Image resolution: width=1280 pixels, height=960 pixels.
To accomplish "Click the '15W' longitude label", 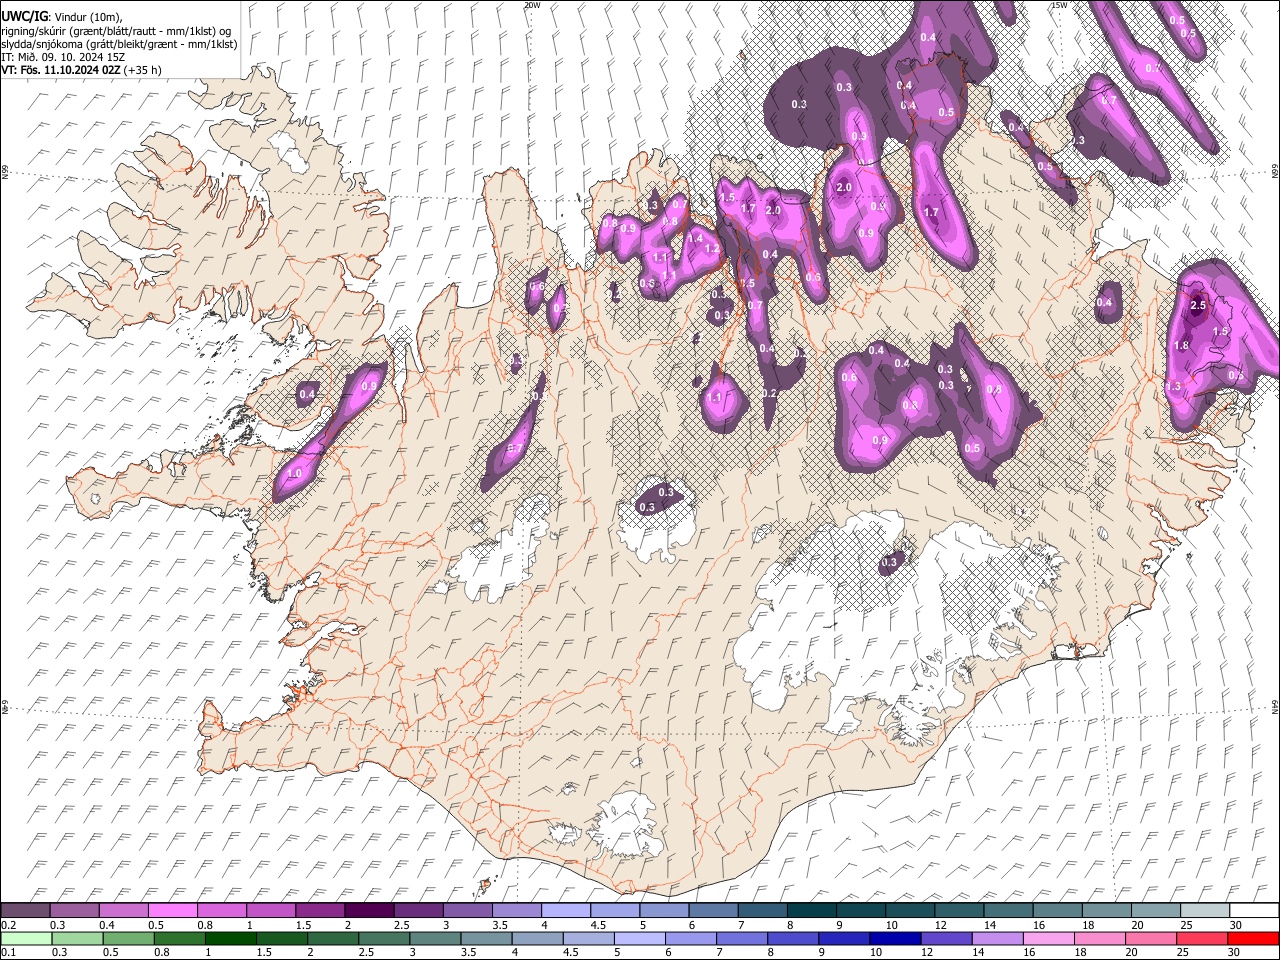I will click(x=1059, y=5).
